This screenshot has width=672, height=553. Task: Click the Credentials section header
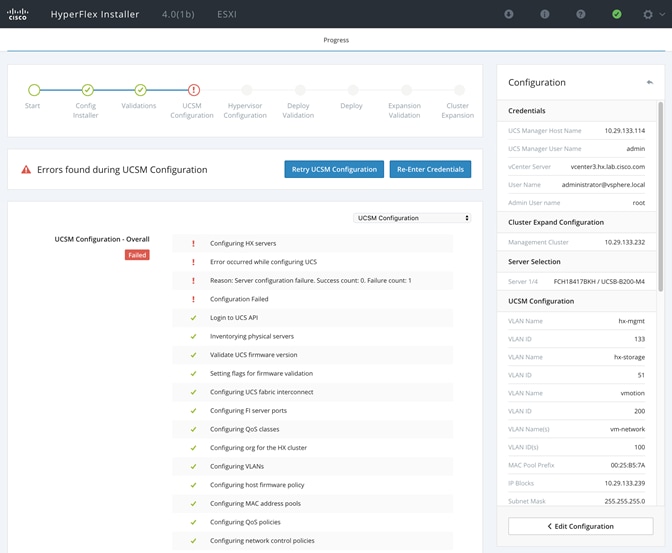tap(577, 111)
